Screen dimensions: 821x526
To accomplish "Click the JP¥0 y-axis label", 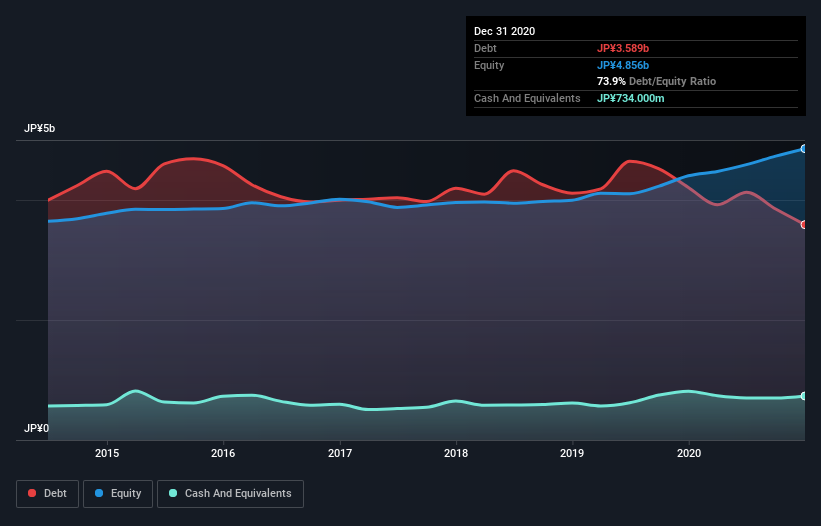I will point(36,429).
